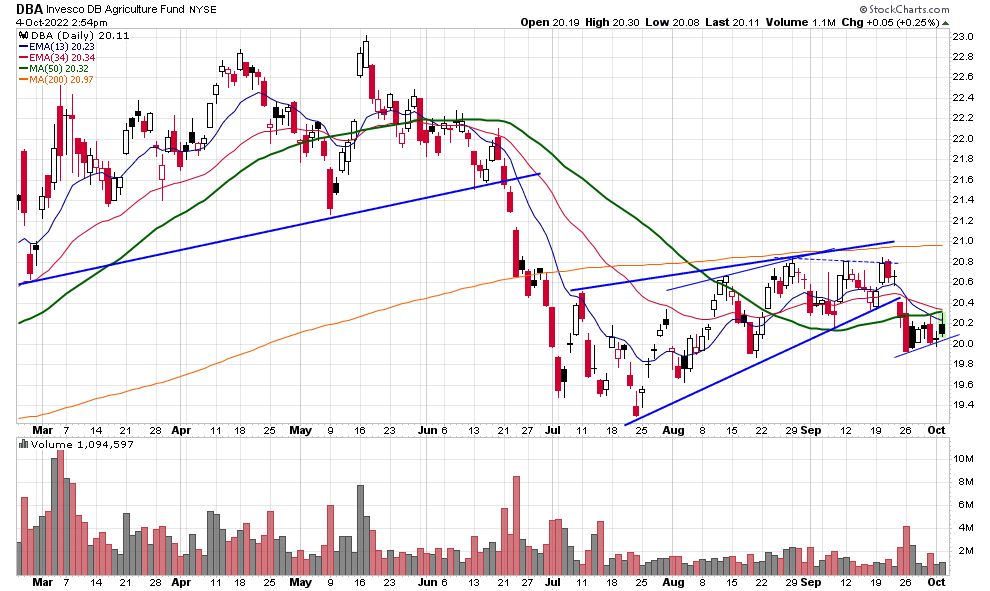Click the 22.8 price axis label
Viewport: 990px width, 591px height.
click(x=963, y=57)
